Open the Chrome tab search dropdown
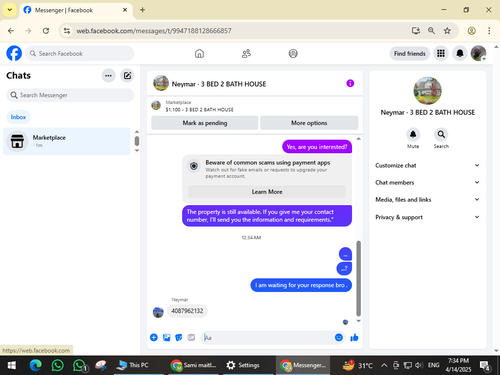Screen dimensions: 500x375 coord(10,10)
